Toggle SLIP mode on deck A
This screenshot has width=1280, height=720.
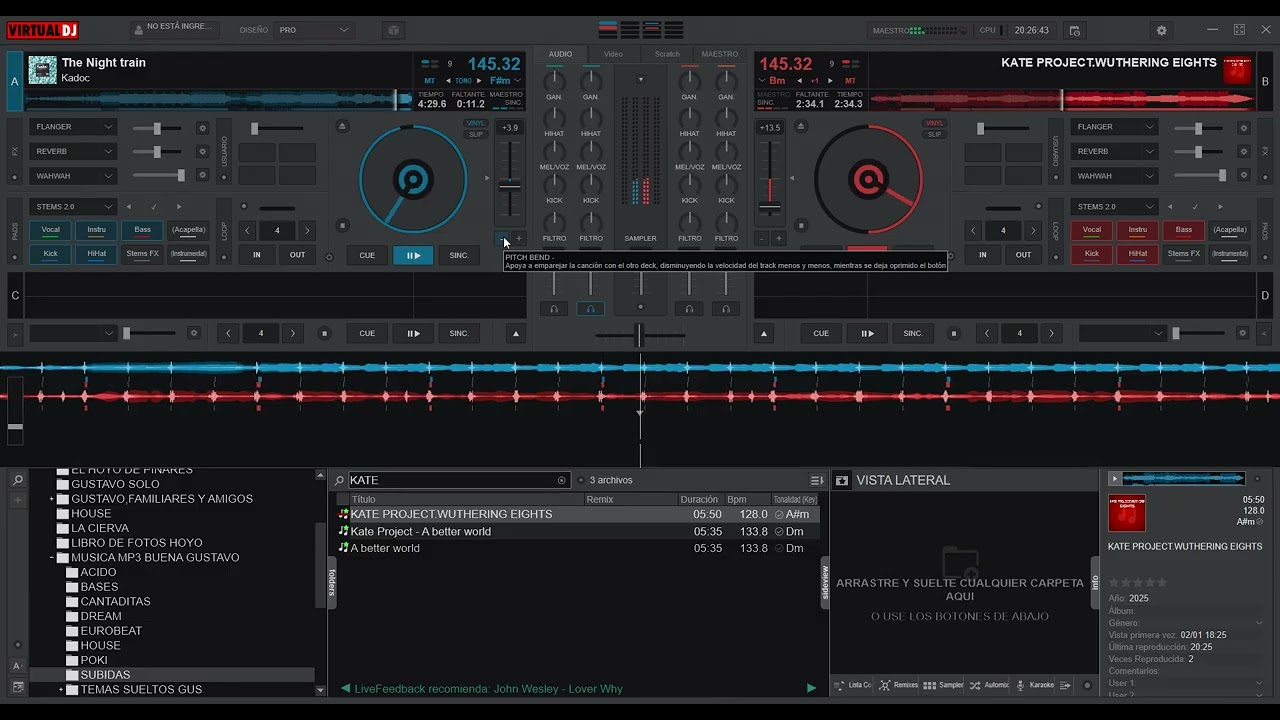(476, 134)
